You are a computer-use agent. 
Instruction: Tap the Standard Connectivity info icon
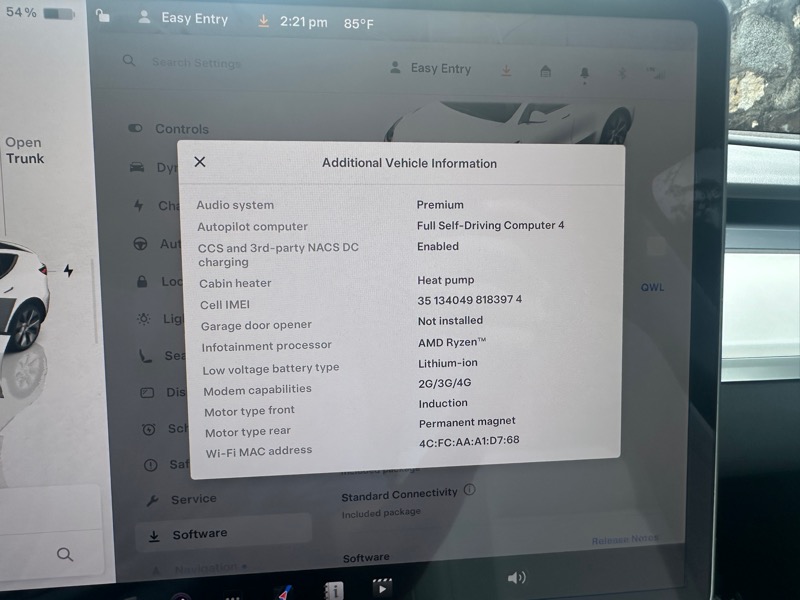point(470,490)
